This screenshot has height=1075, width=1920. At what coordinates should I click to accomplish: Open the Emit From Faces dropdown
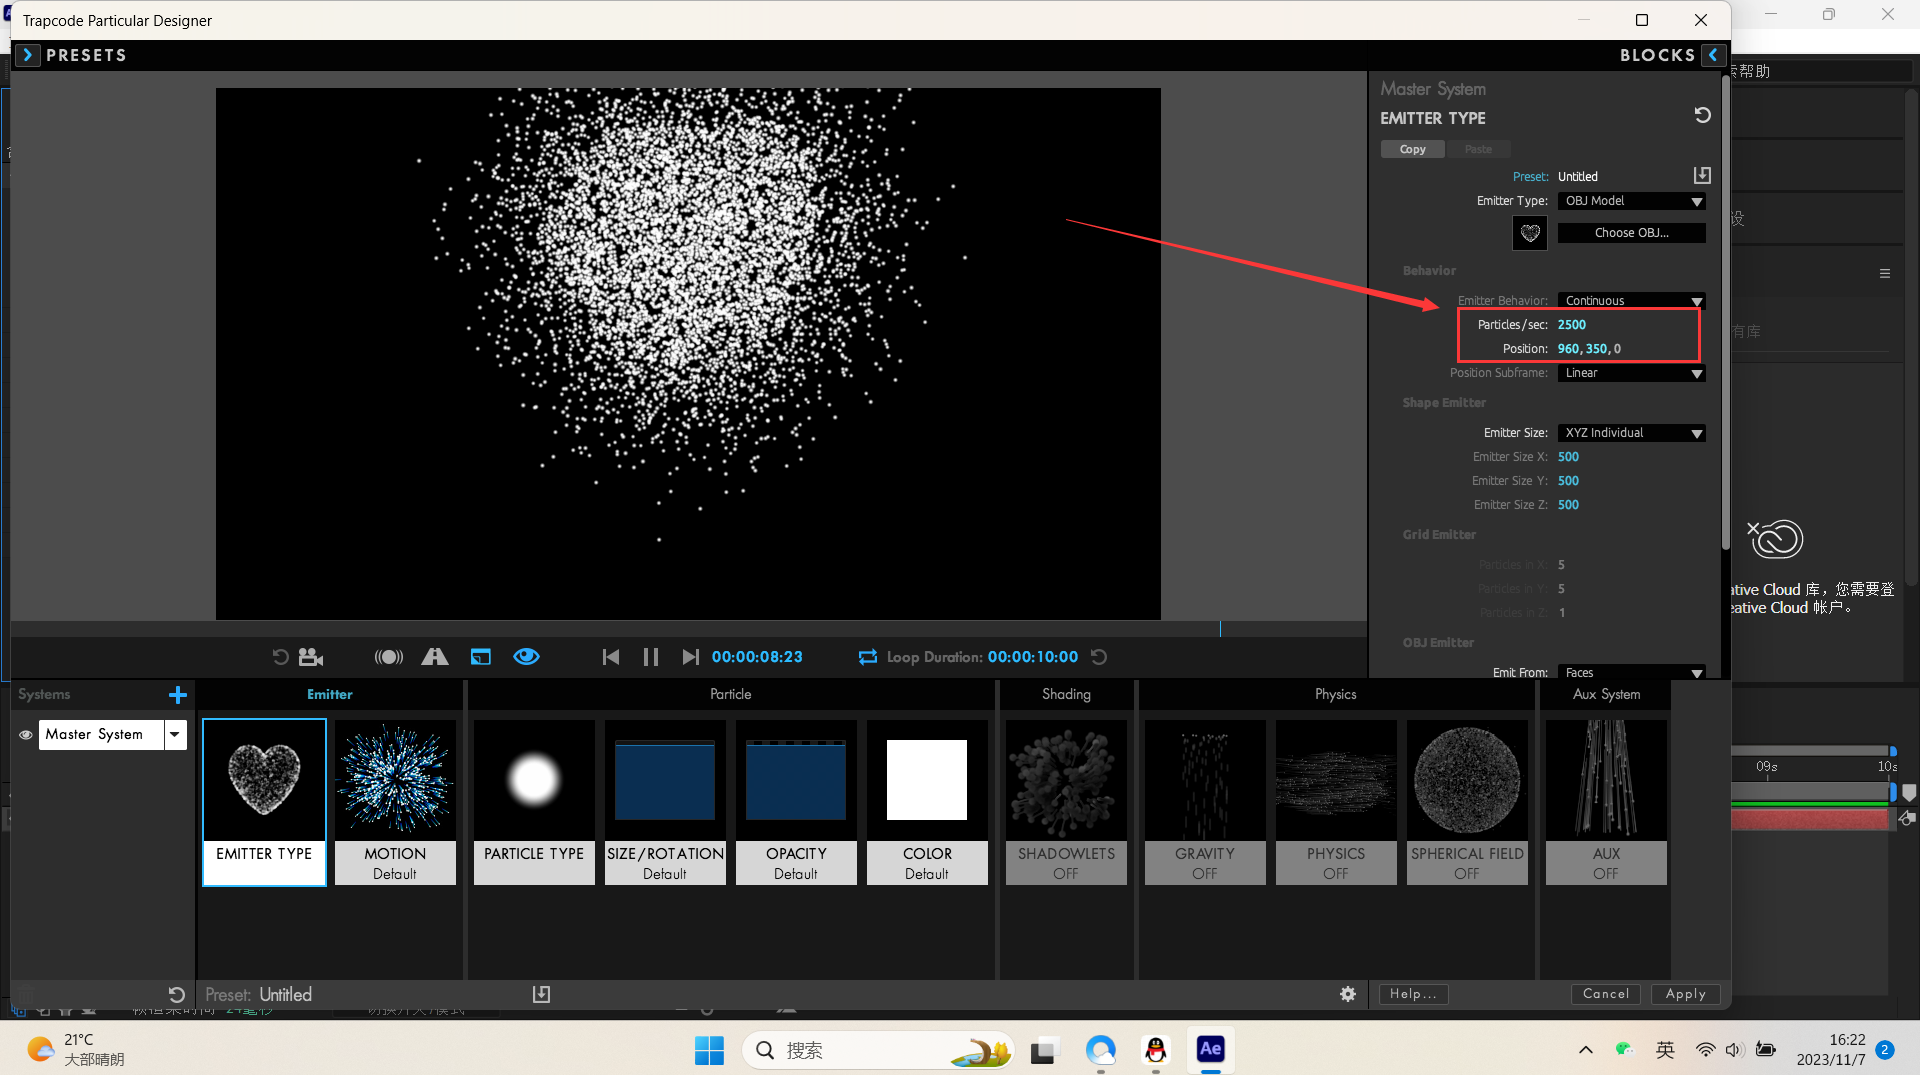(x=1631, y=673)
